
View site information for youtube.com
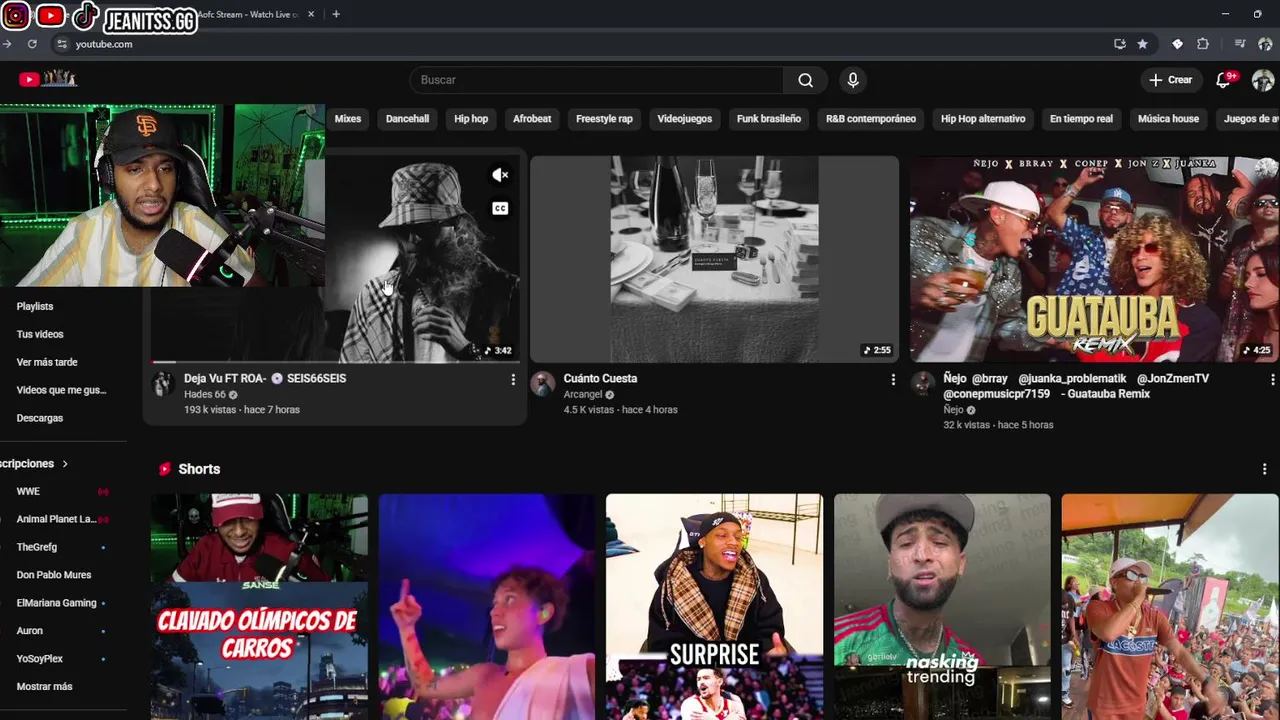point(61,44)
